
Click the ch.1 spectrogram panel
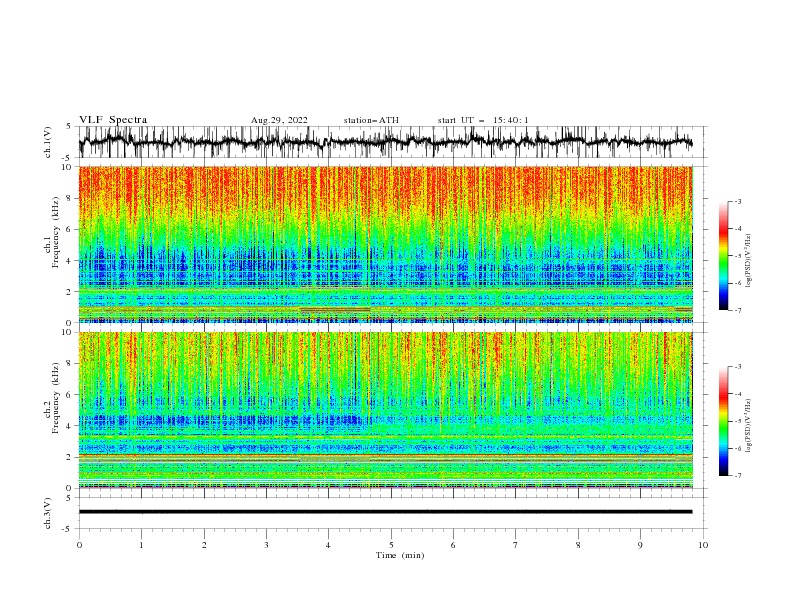pyautogui.click(x=386, y=244)
